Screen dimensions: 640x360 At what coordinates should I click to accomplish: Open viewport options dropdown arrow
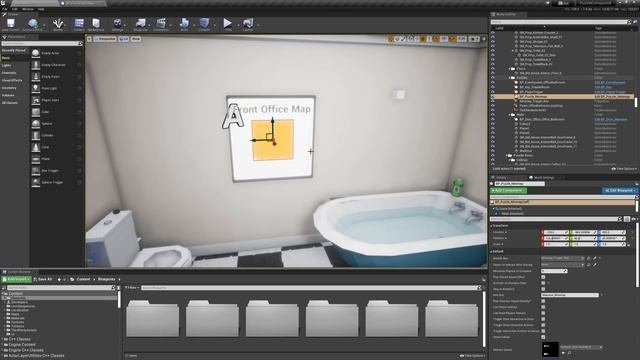pos(89,39)
